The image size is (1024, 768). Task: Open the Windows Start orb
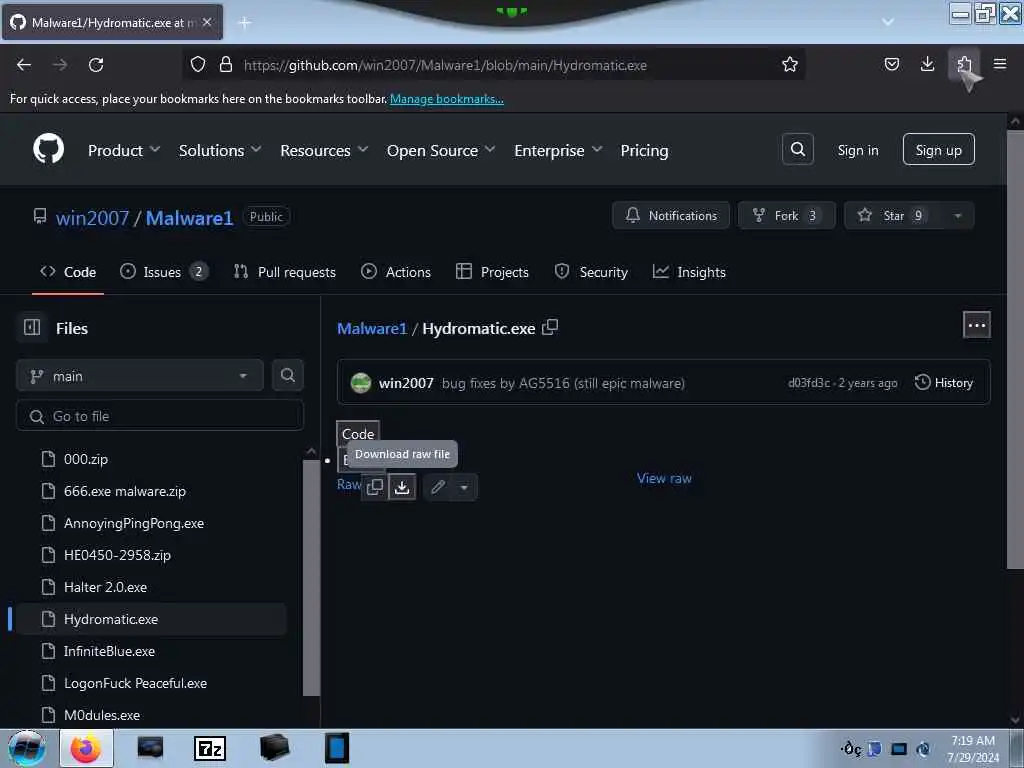pos(27,748)
